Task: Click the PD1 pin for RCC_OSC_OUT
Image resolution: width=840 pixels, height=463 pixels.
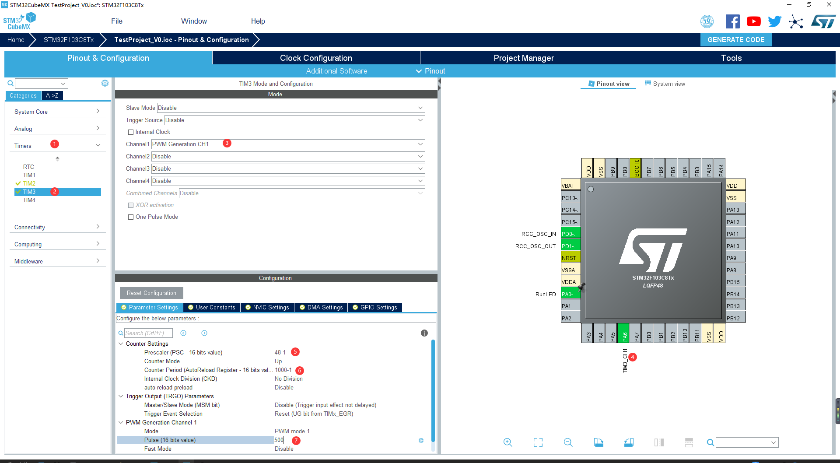Action: pyautogui.click(x=570, y=246)
